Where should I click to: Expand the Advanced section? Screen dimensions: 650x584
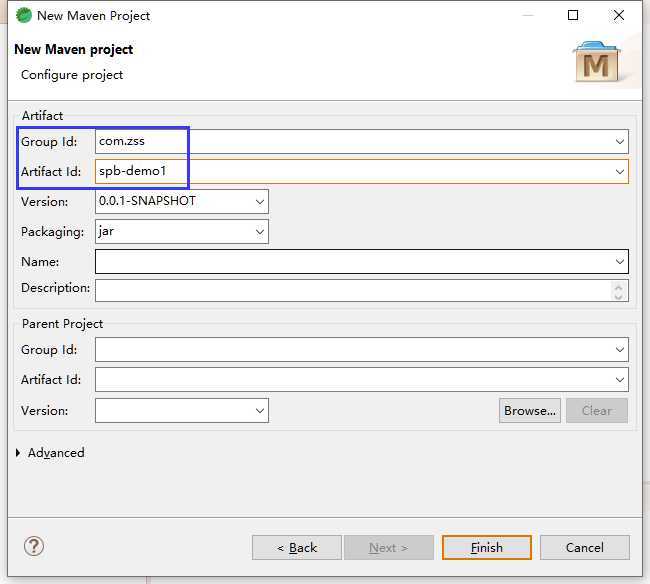click(18, 453)
